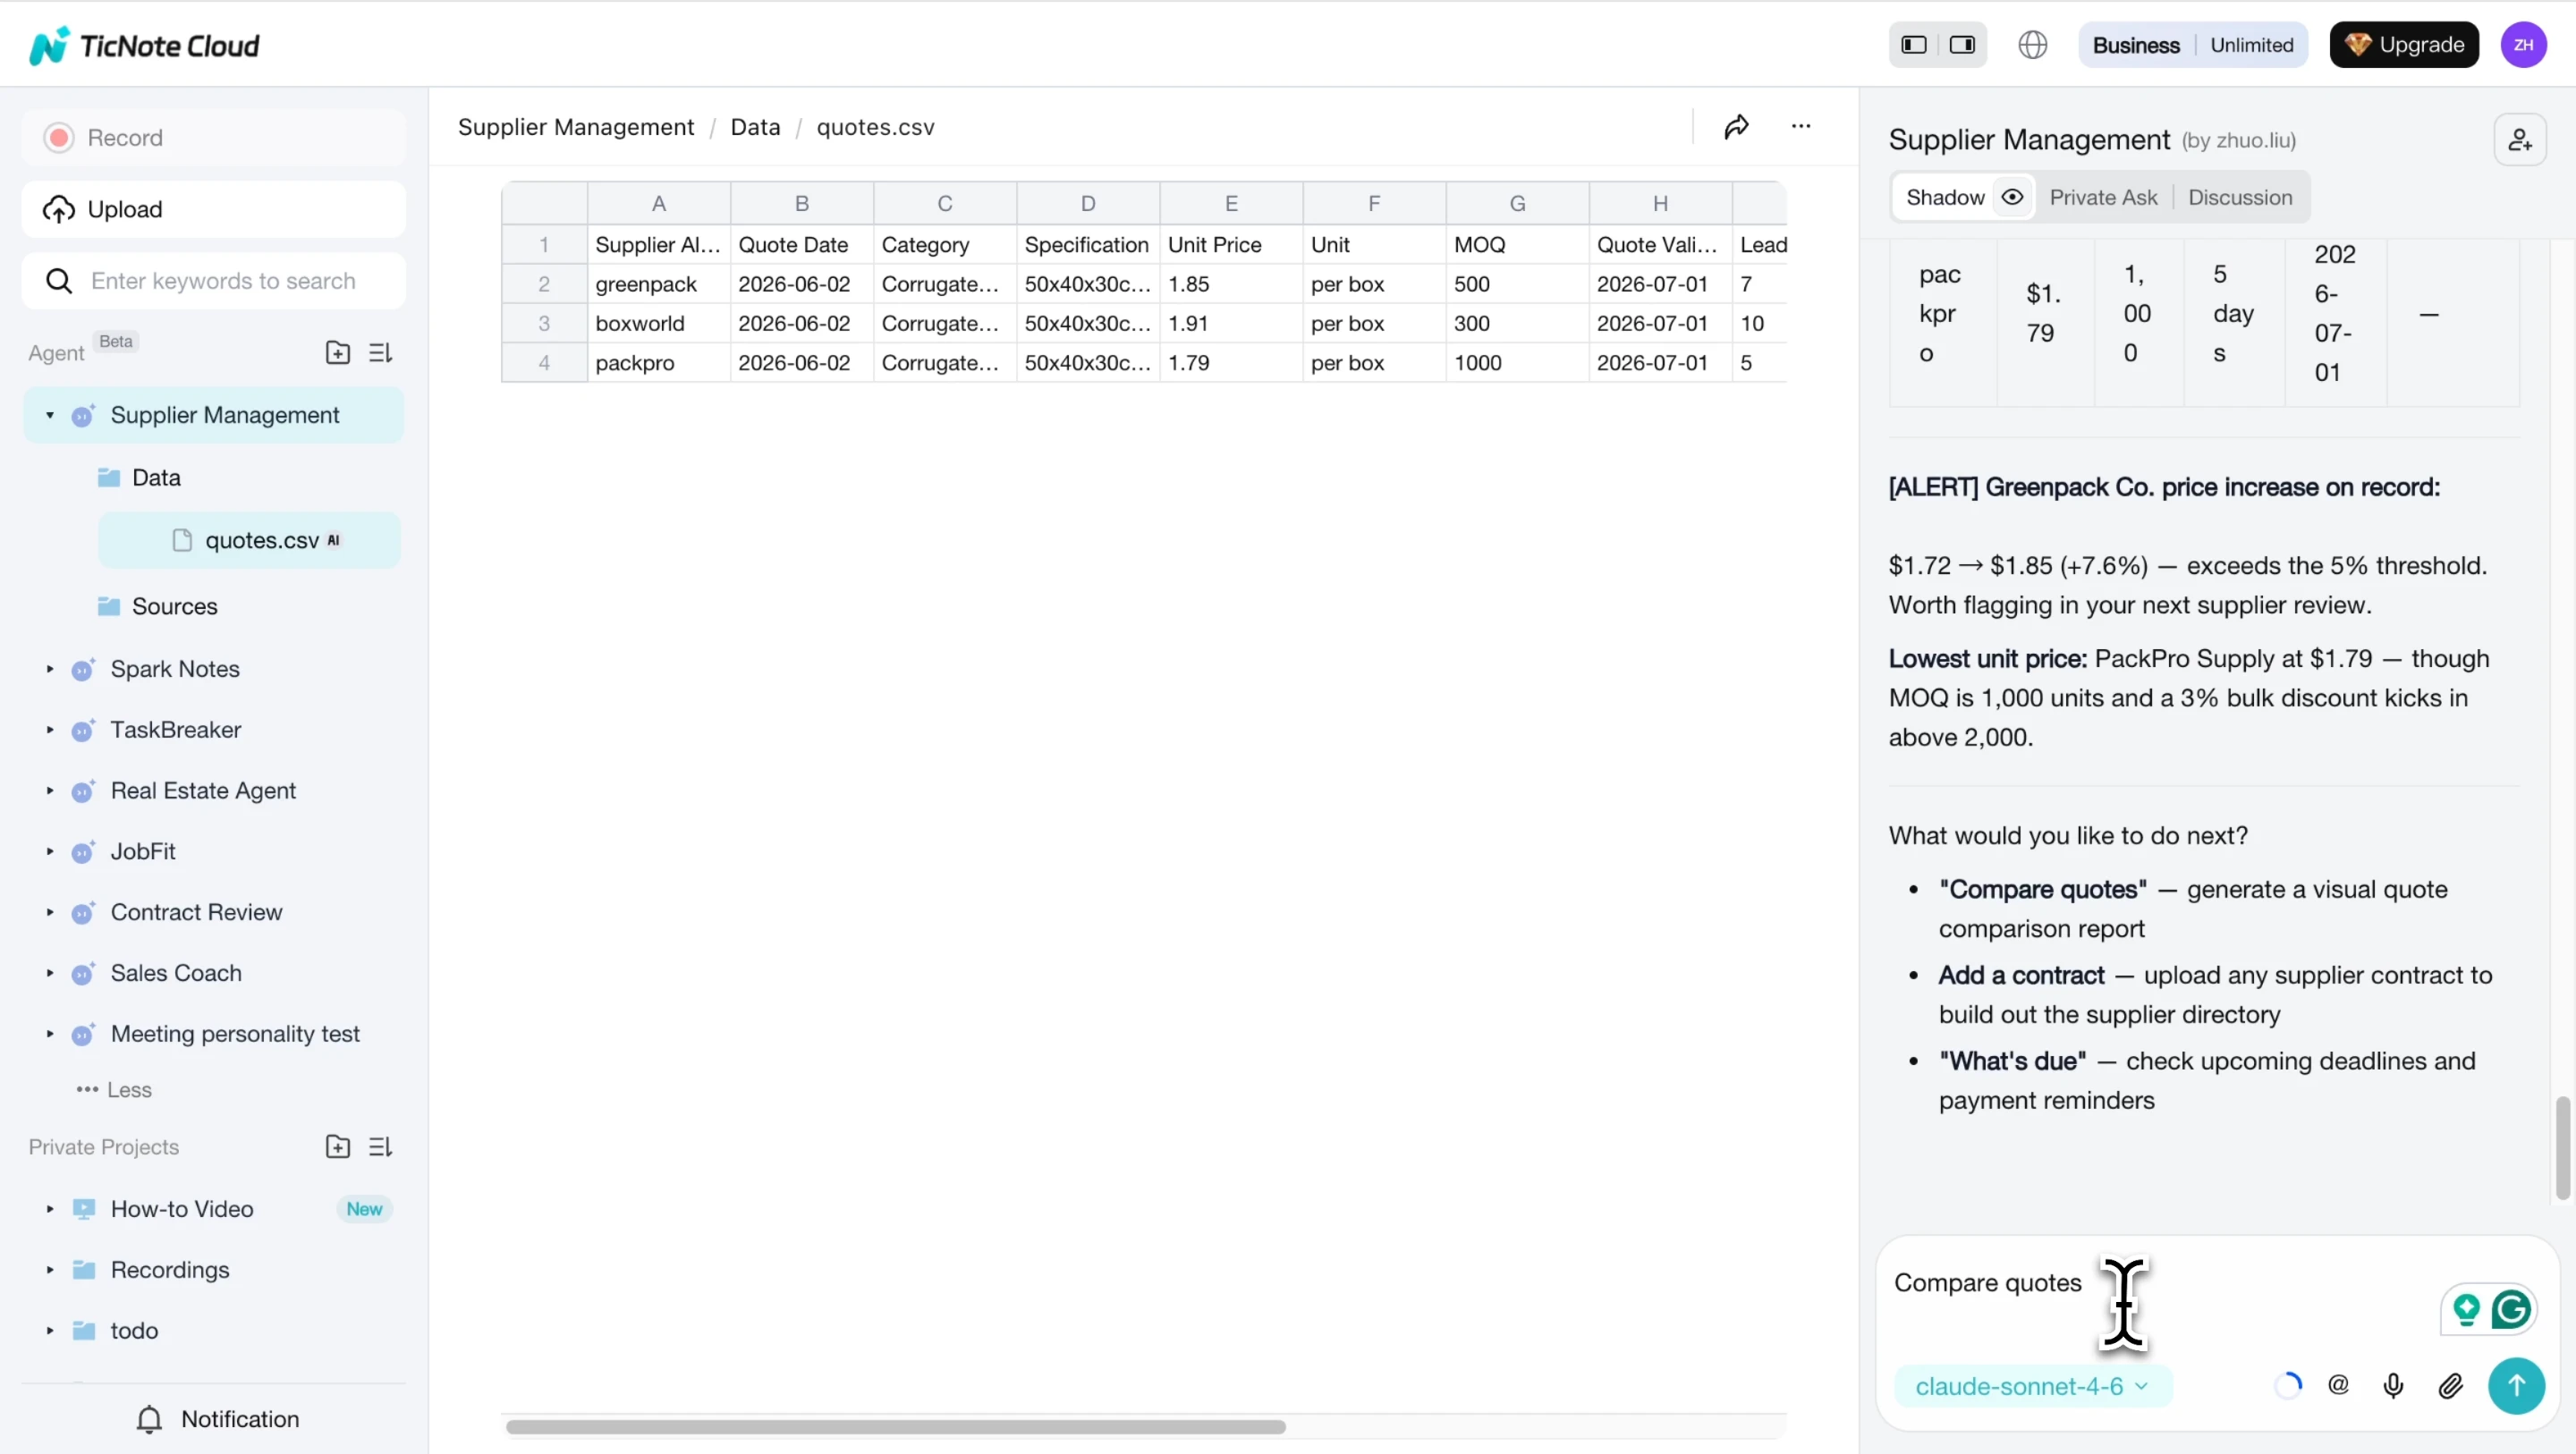This screenshot has width=2576, height=1454.
Task: Switch to the Private Ask tab
Action: [2103, 197]
